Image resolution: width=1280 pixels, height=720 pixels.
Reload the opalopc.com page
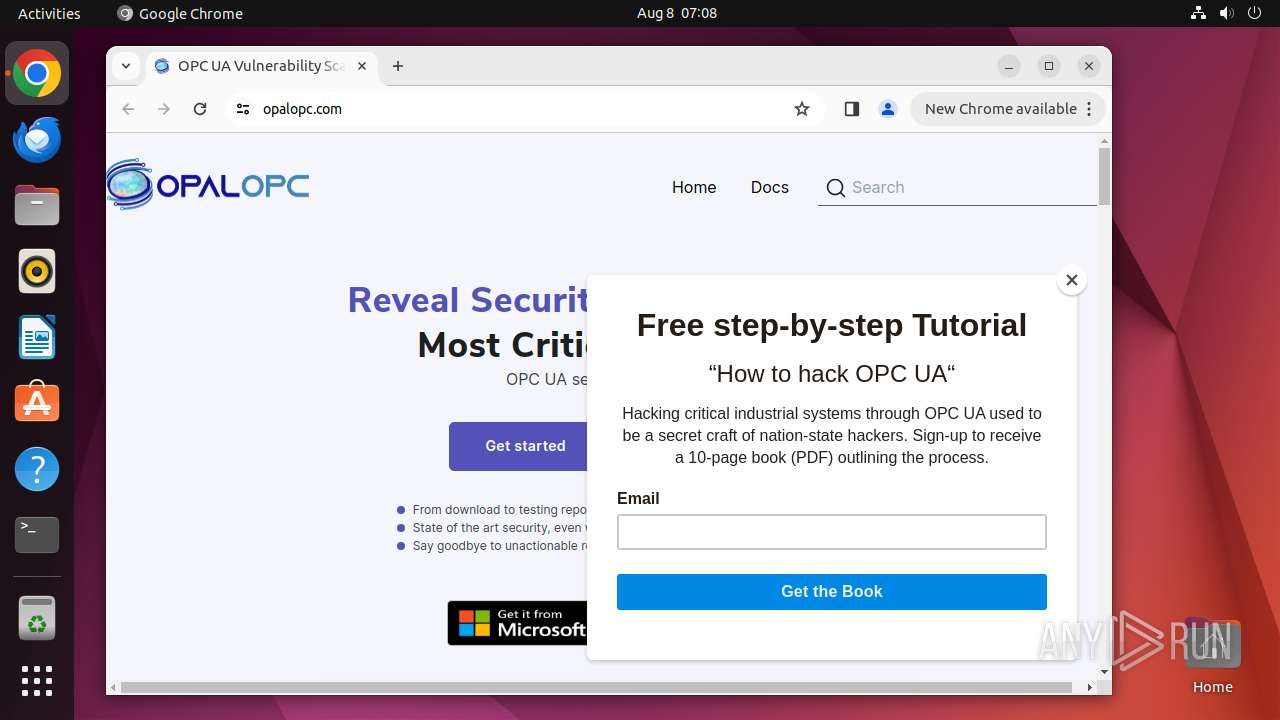tap(200, 109)
